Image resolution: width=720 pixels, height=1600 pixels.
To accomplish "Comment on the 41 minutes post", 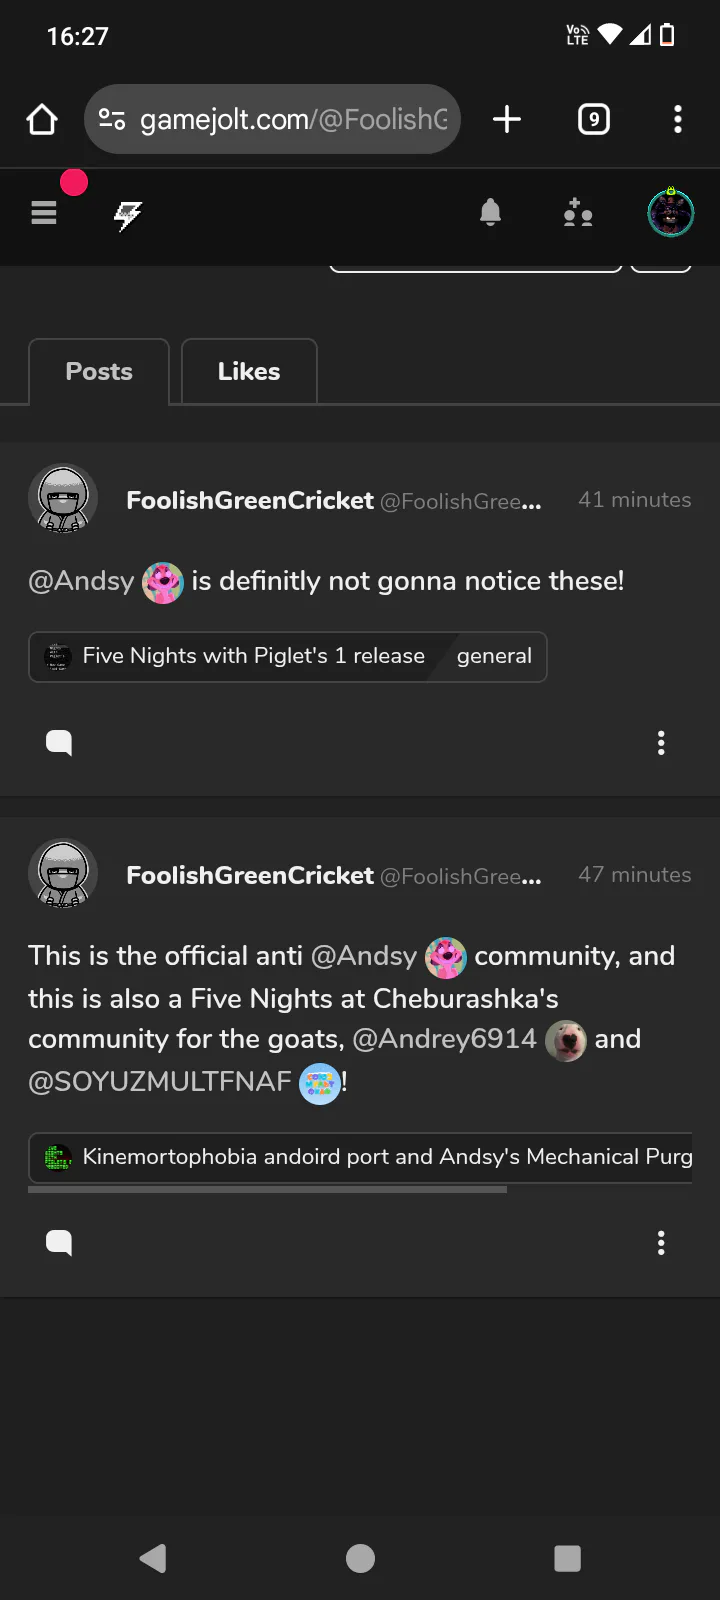I will (59, 742).
